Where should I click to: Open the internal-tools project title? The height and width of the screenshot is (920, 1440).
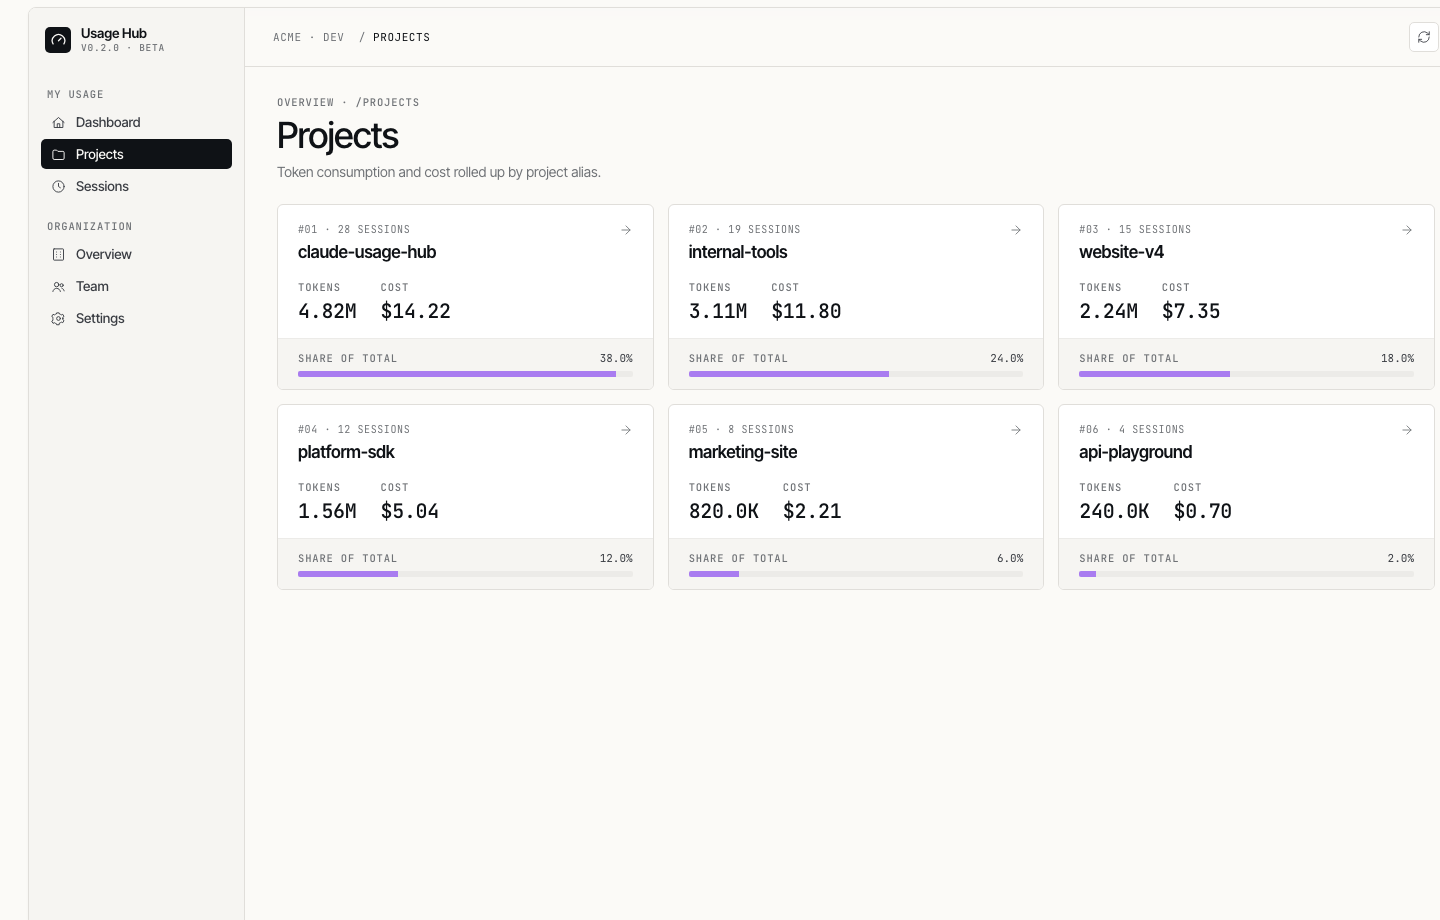click(738, 252)
